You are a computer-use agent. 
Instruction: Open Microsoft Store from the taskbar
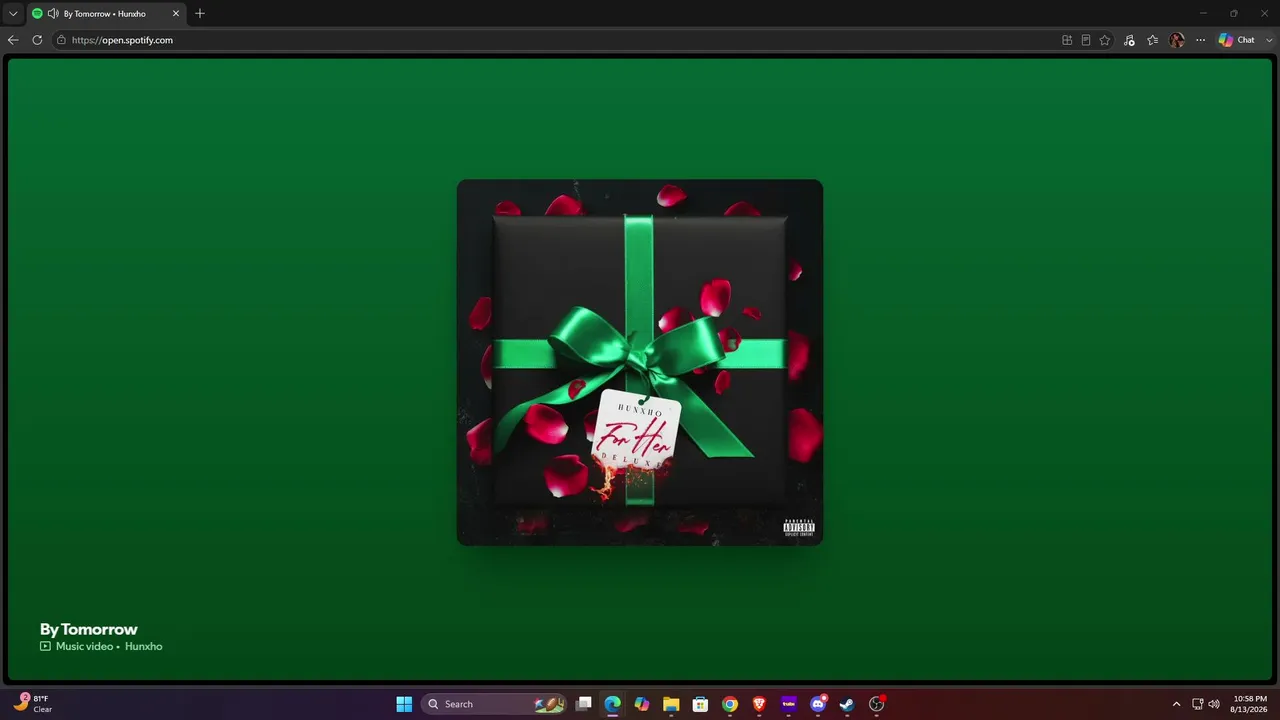point(701,704)
